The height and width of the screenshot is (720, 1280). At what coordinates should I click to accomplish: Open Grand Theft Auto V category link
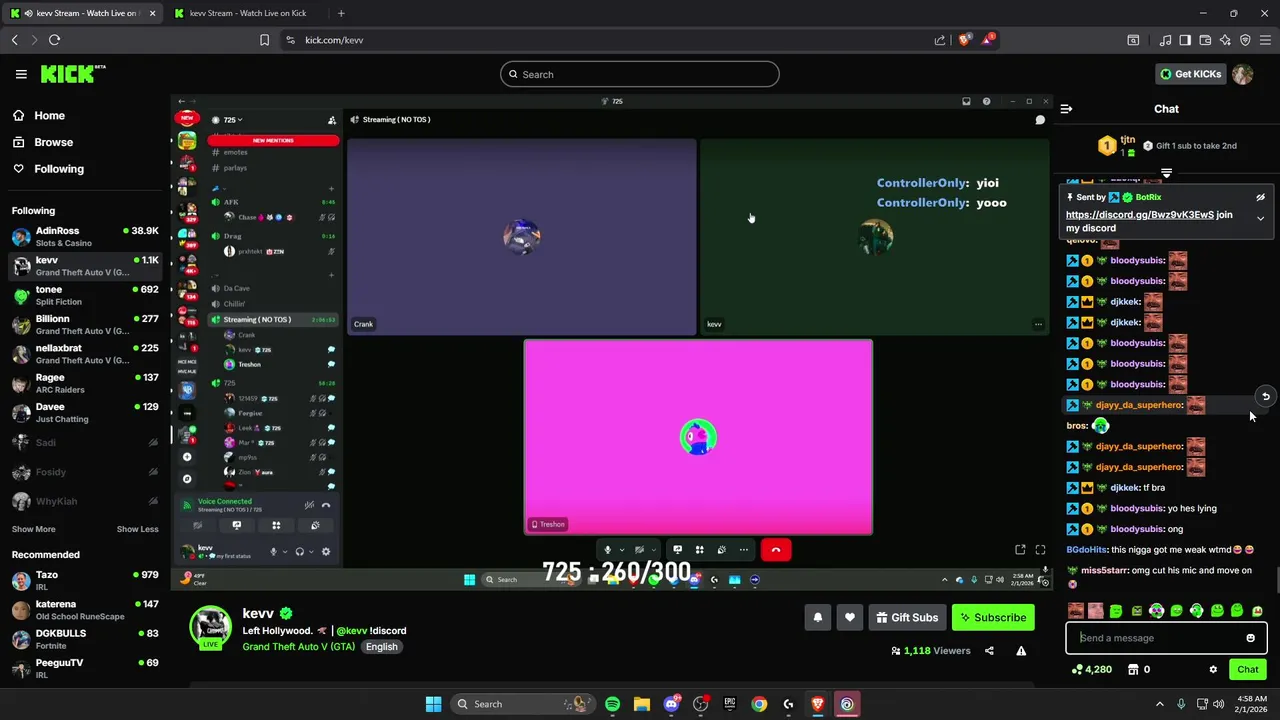pyautogui.click(x=298, y=647)
